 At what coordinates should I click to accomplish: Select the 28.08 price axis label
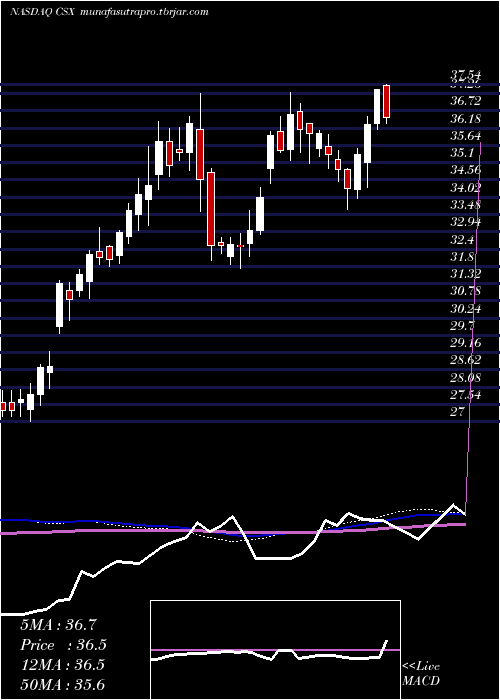tap(466, 378)
